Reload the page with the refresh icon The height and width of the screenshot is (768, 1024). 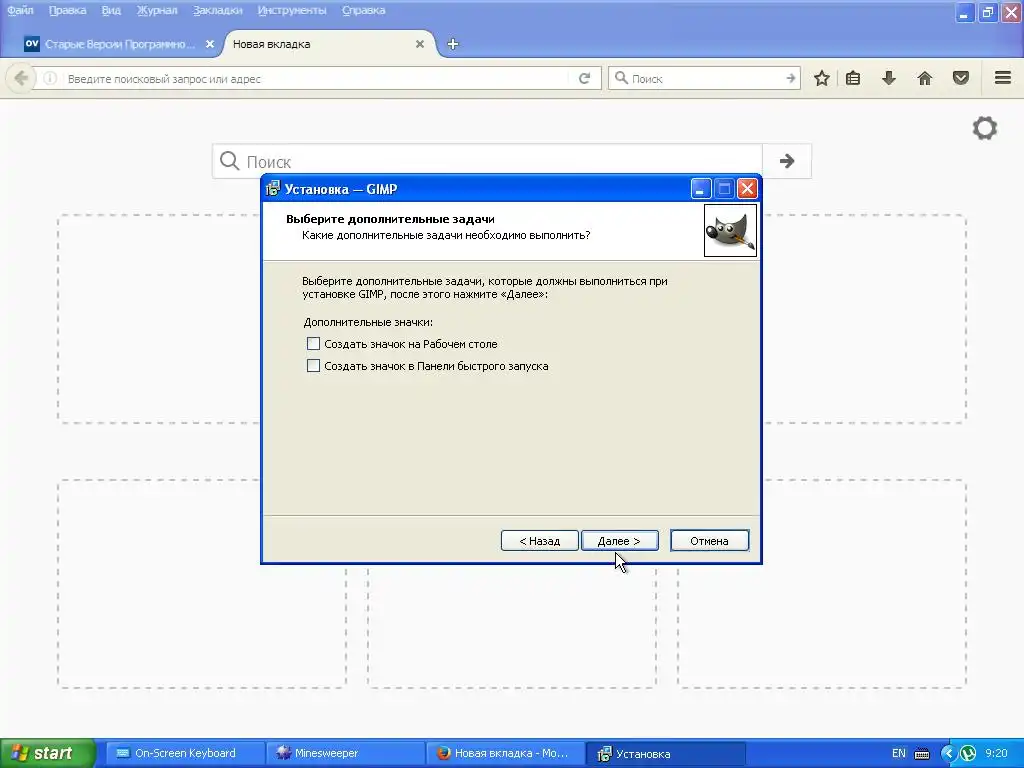coord(584,78)
